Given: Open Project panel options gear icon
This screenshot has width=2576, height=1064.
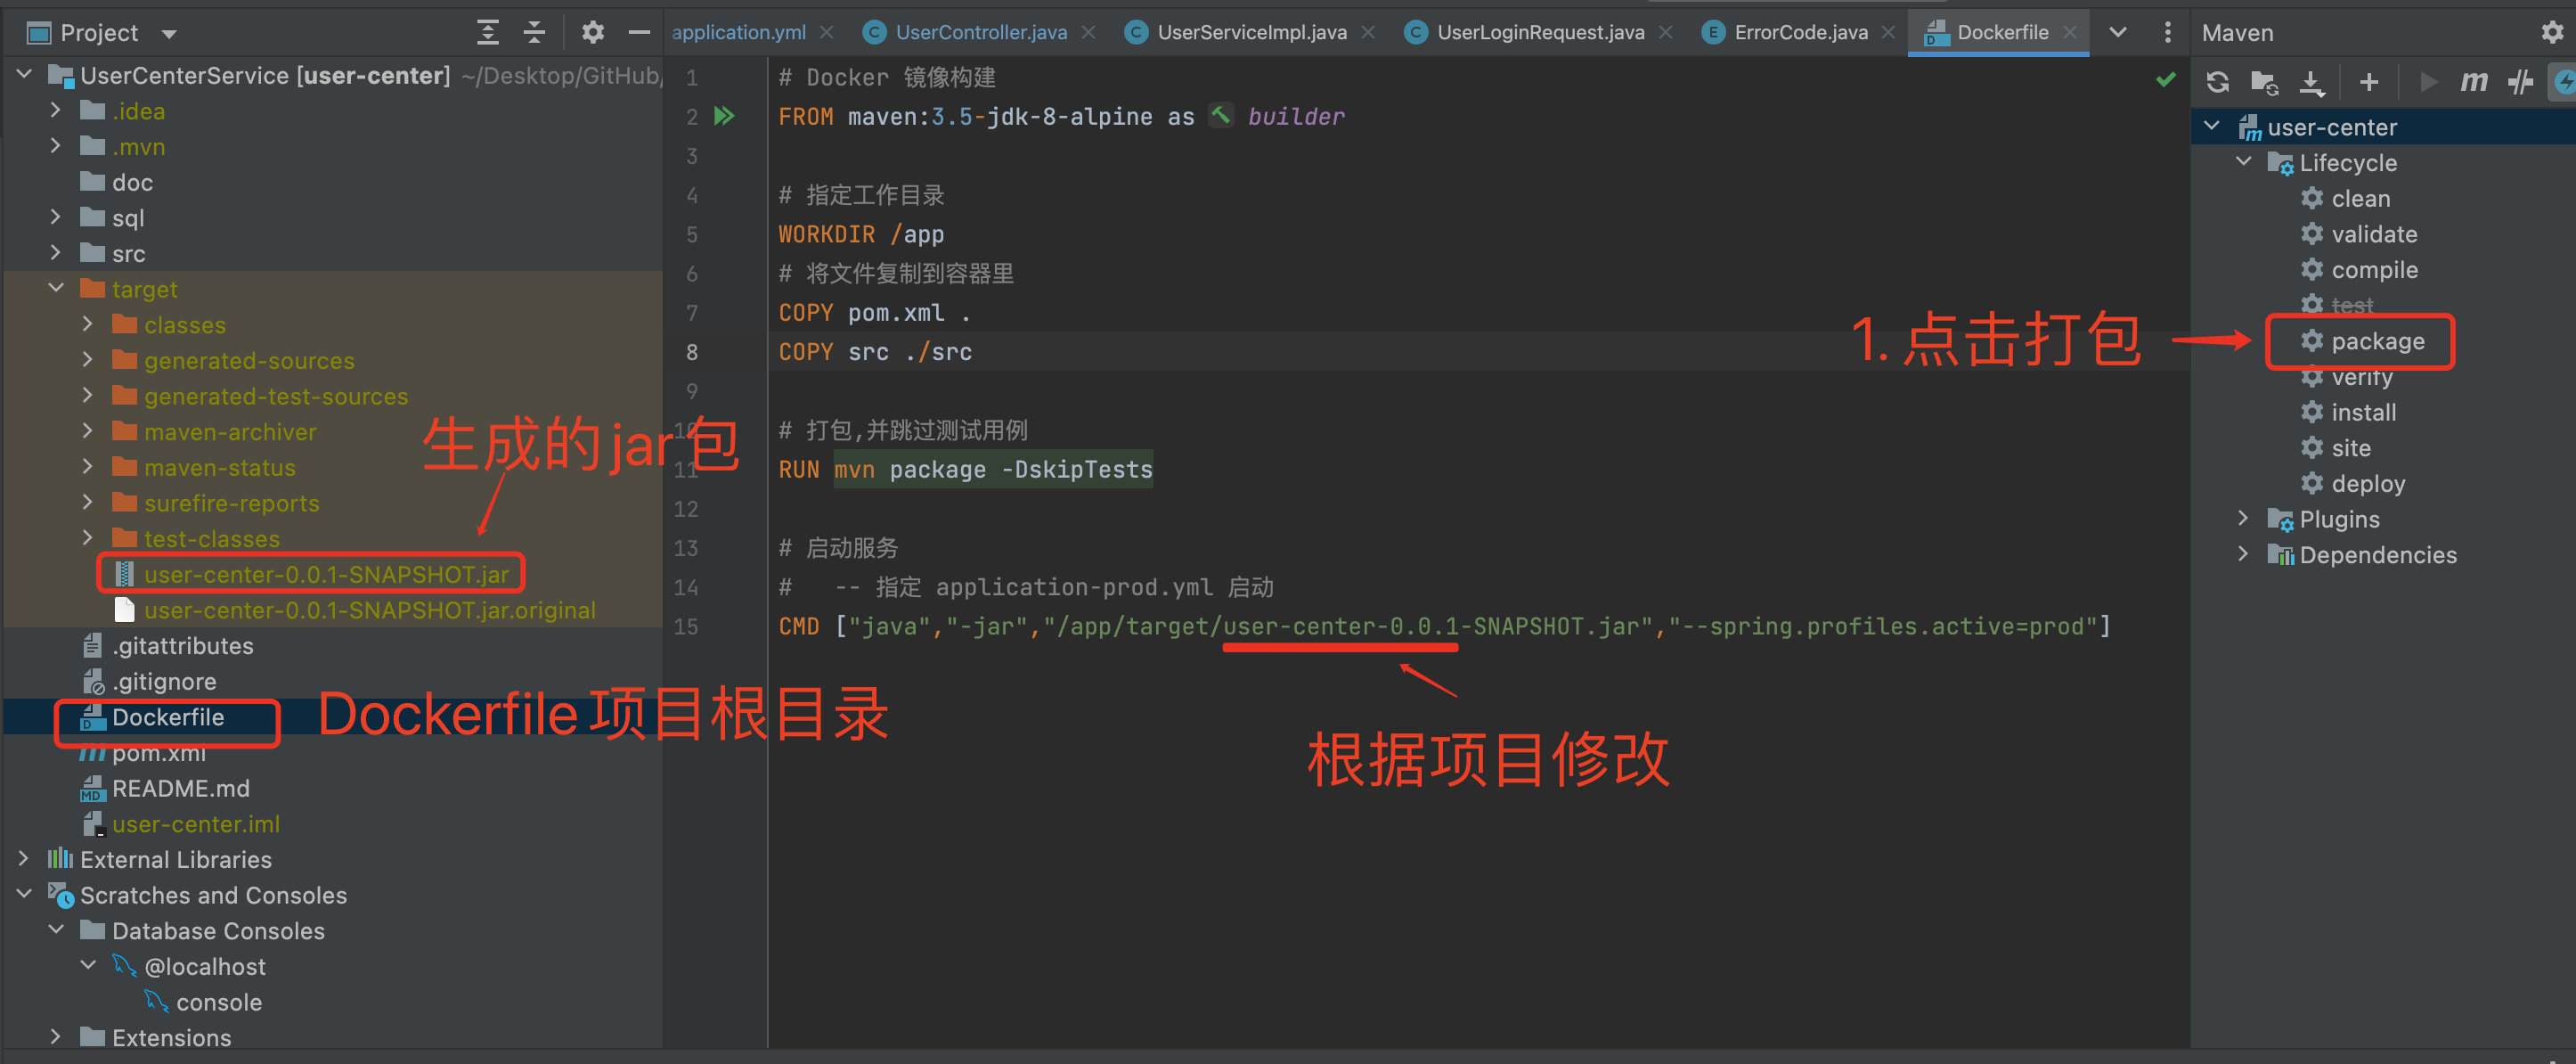Looking at the screenshot, I should coord(593,32).
